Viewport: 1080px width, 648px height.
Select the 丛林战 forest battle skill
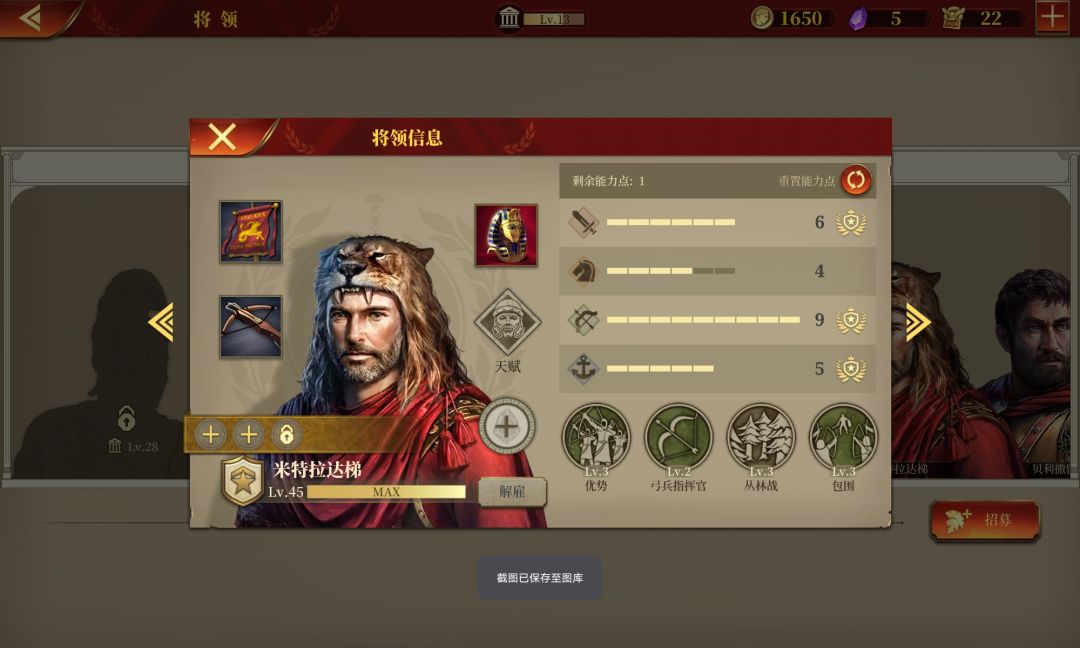coord(761,437)
